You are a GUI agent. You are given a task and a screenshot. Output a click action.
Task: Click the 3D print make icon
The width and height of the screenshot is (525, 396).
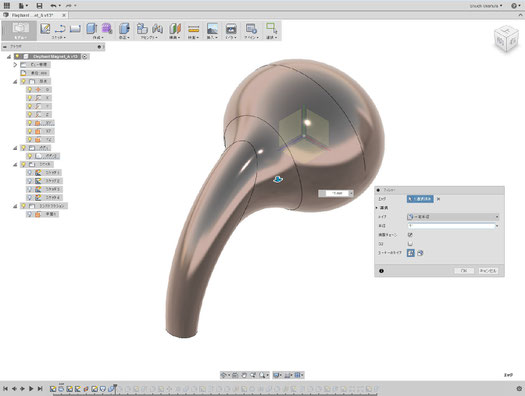click(x=231, y=28)
